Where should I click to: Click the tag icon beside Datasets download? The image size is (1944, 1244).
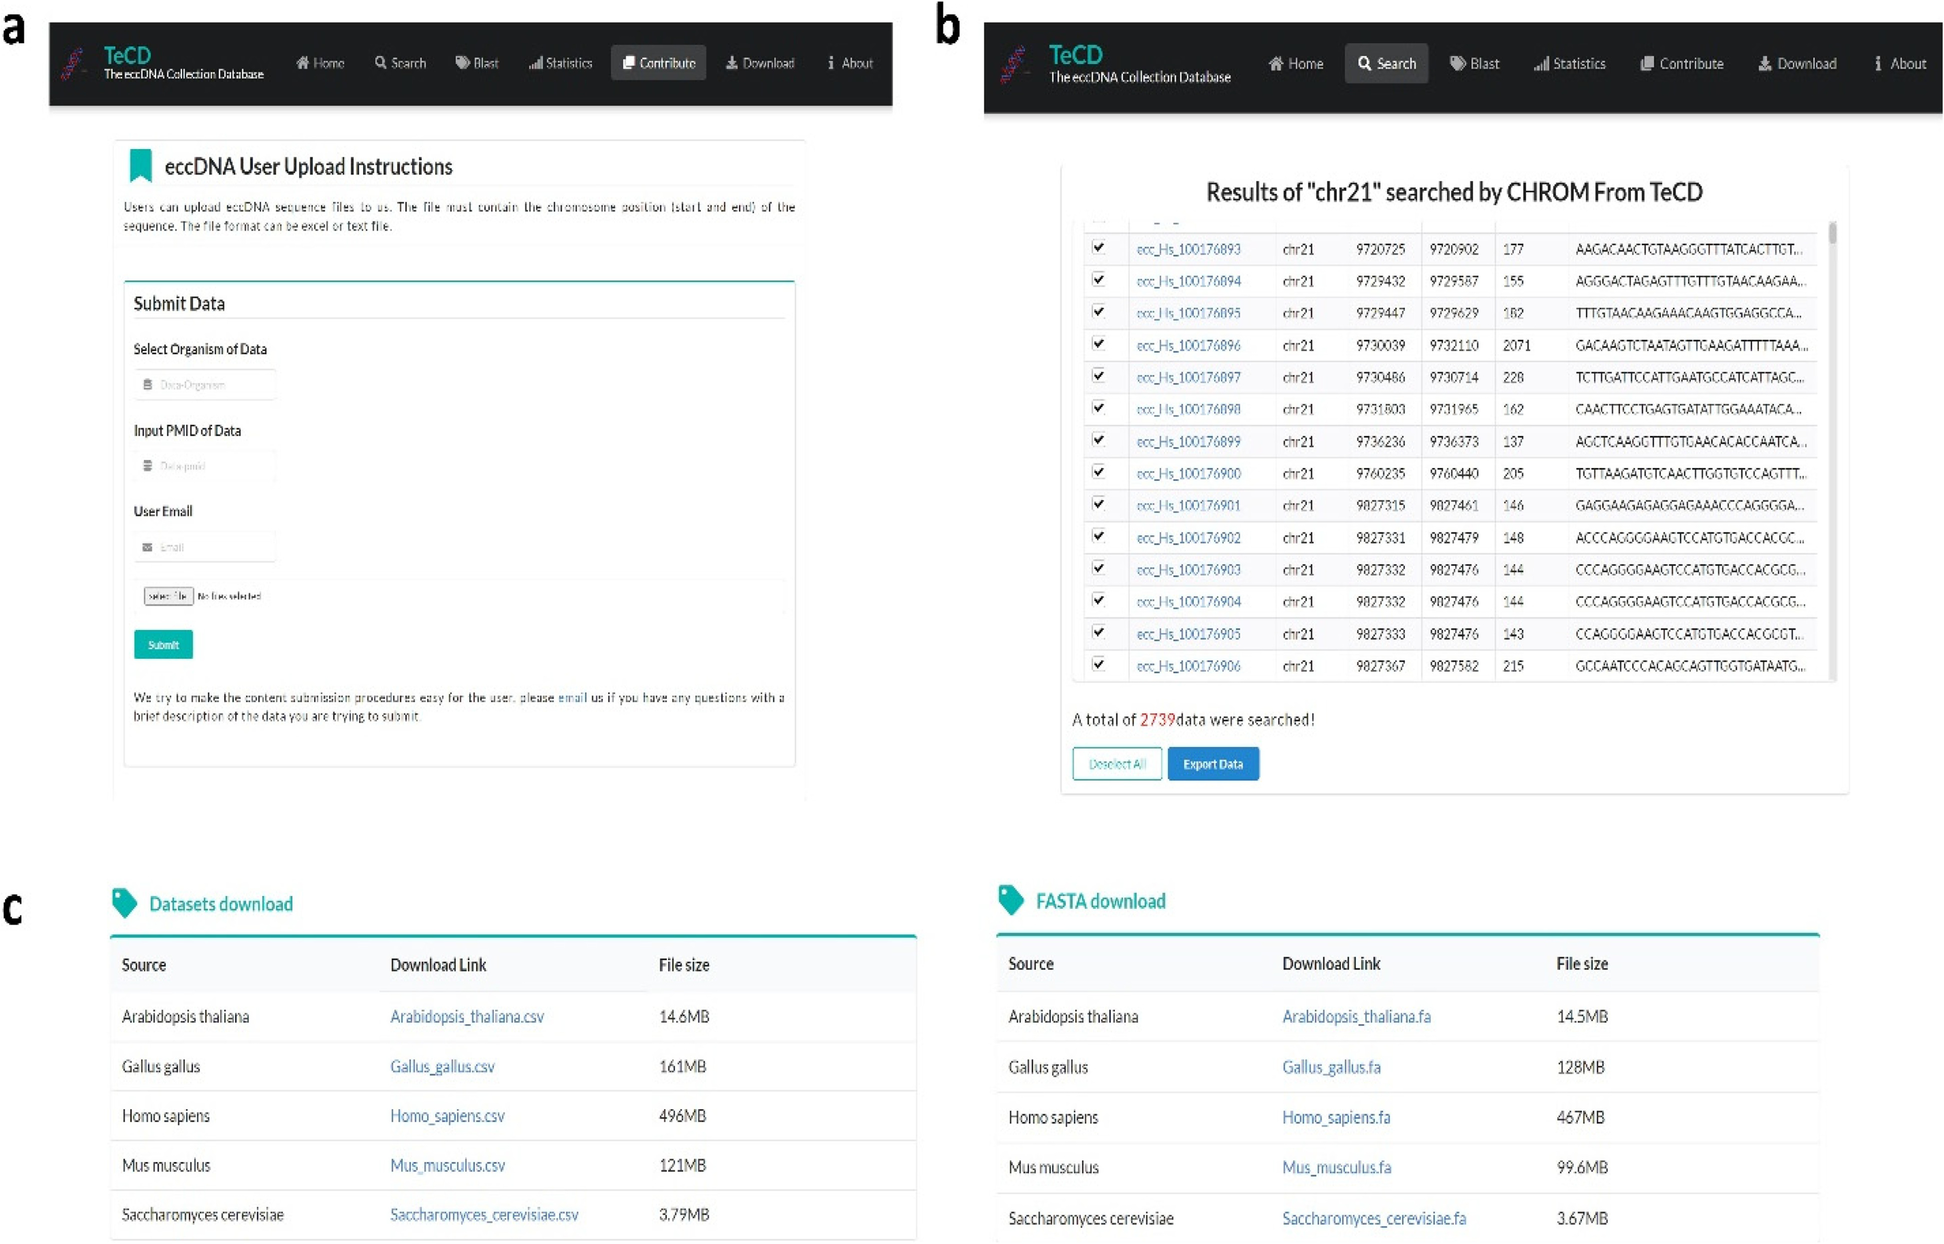coord(124,903)
